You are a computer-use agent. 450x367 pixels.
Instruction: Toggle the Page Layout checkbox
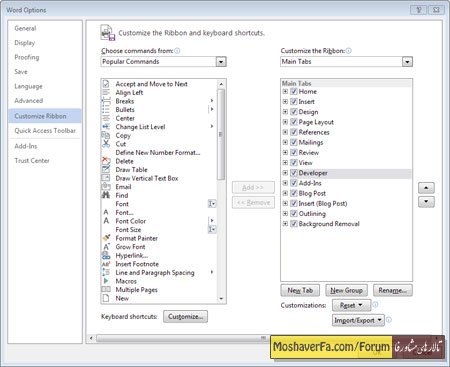tap(294, 122)
